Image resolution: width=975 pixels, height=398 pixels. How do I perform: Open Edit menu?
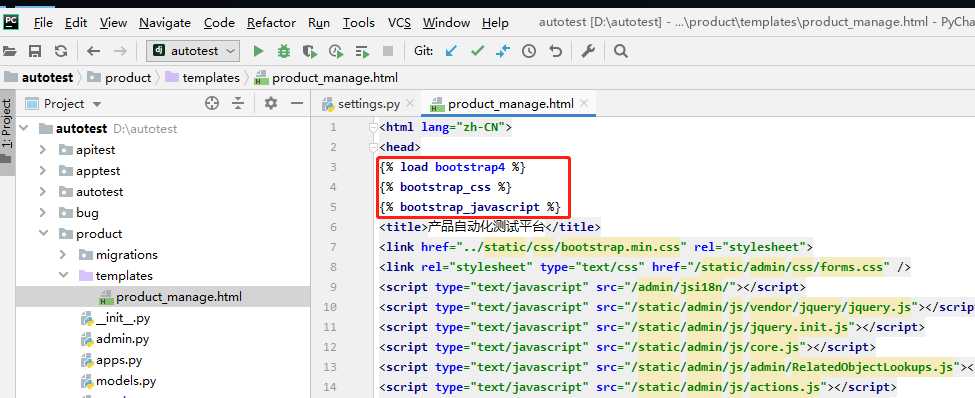(76, 23)
